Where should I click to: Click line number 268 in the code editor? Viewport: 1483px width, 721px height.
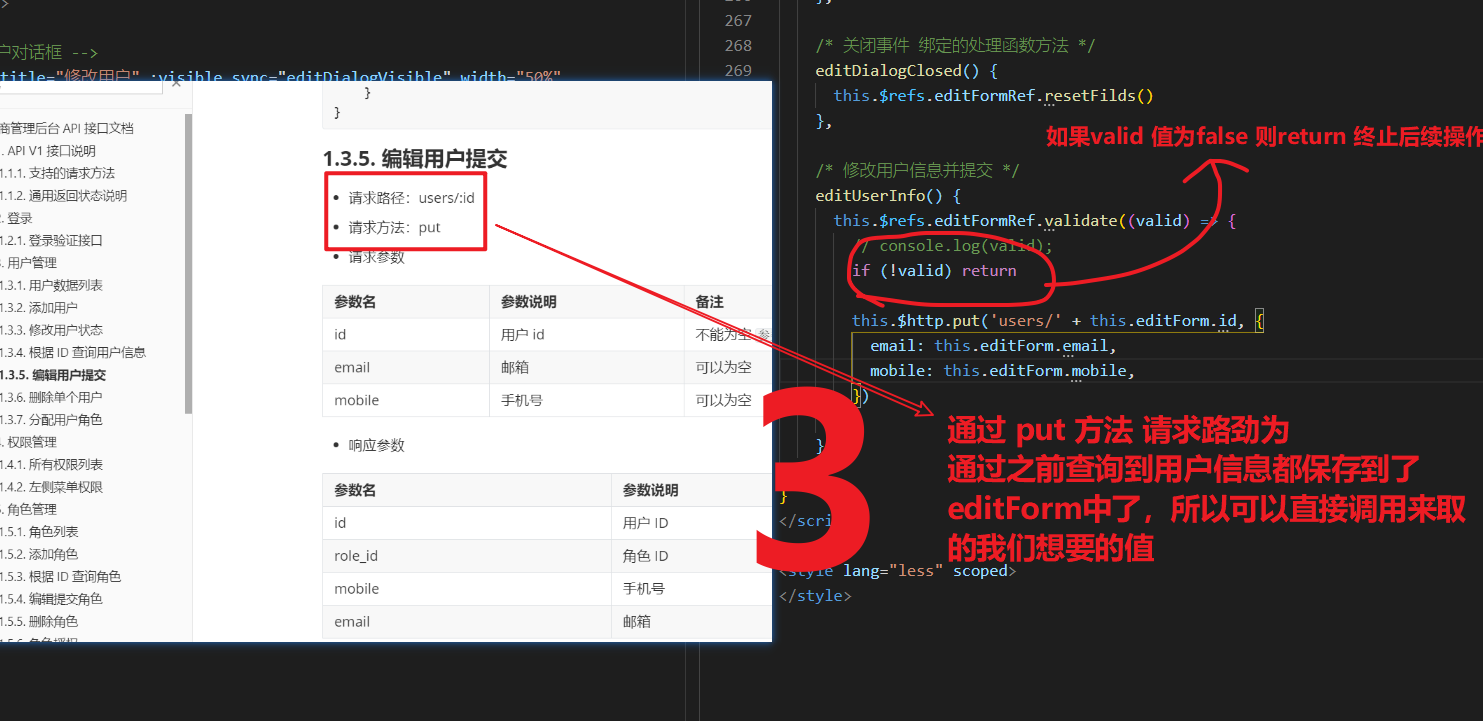737,45
